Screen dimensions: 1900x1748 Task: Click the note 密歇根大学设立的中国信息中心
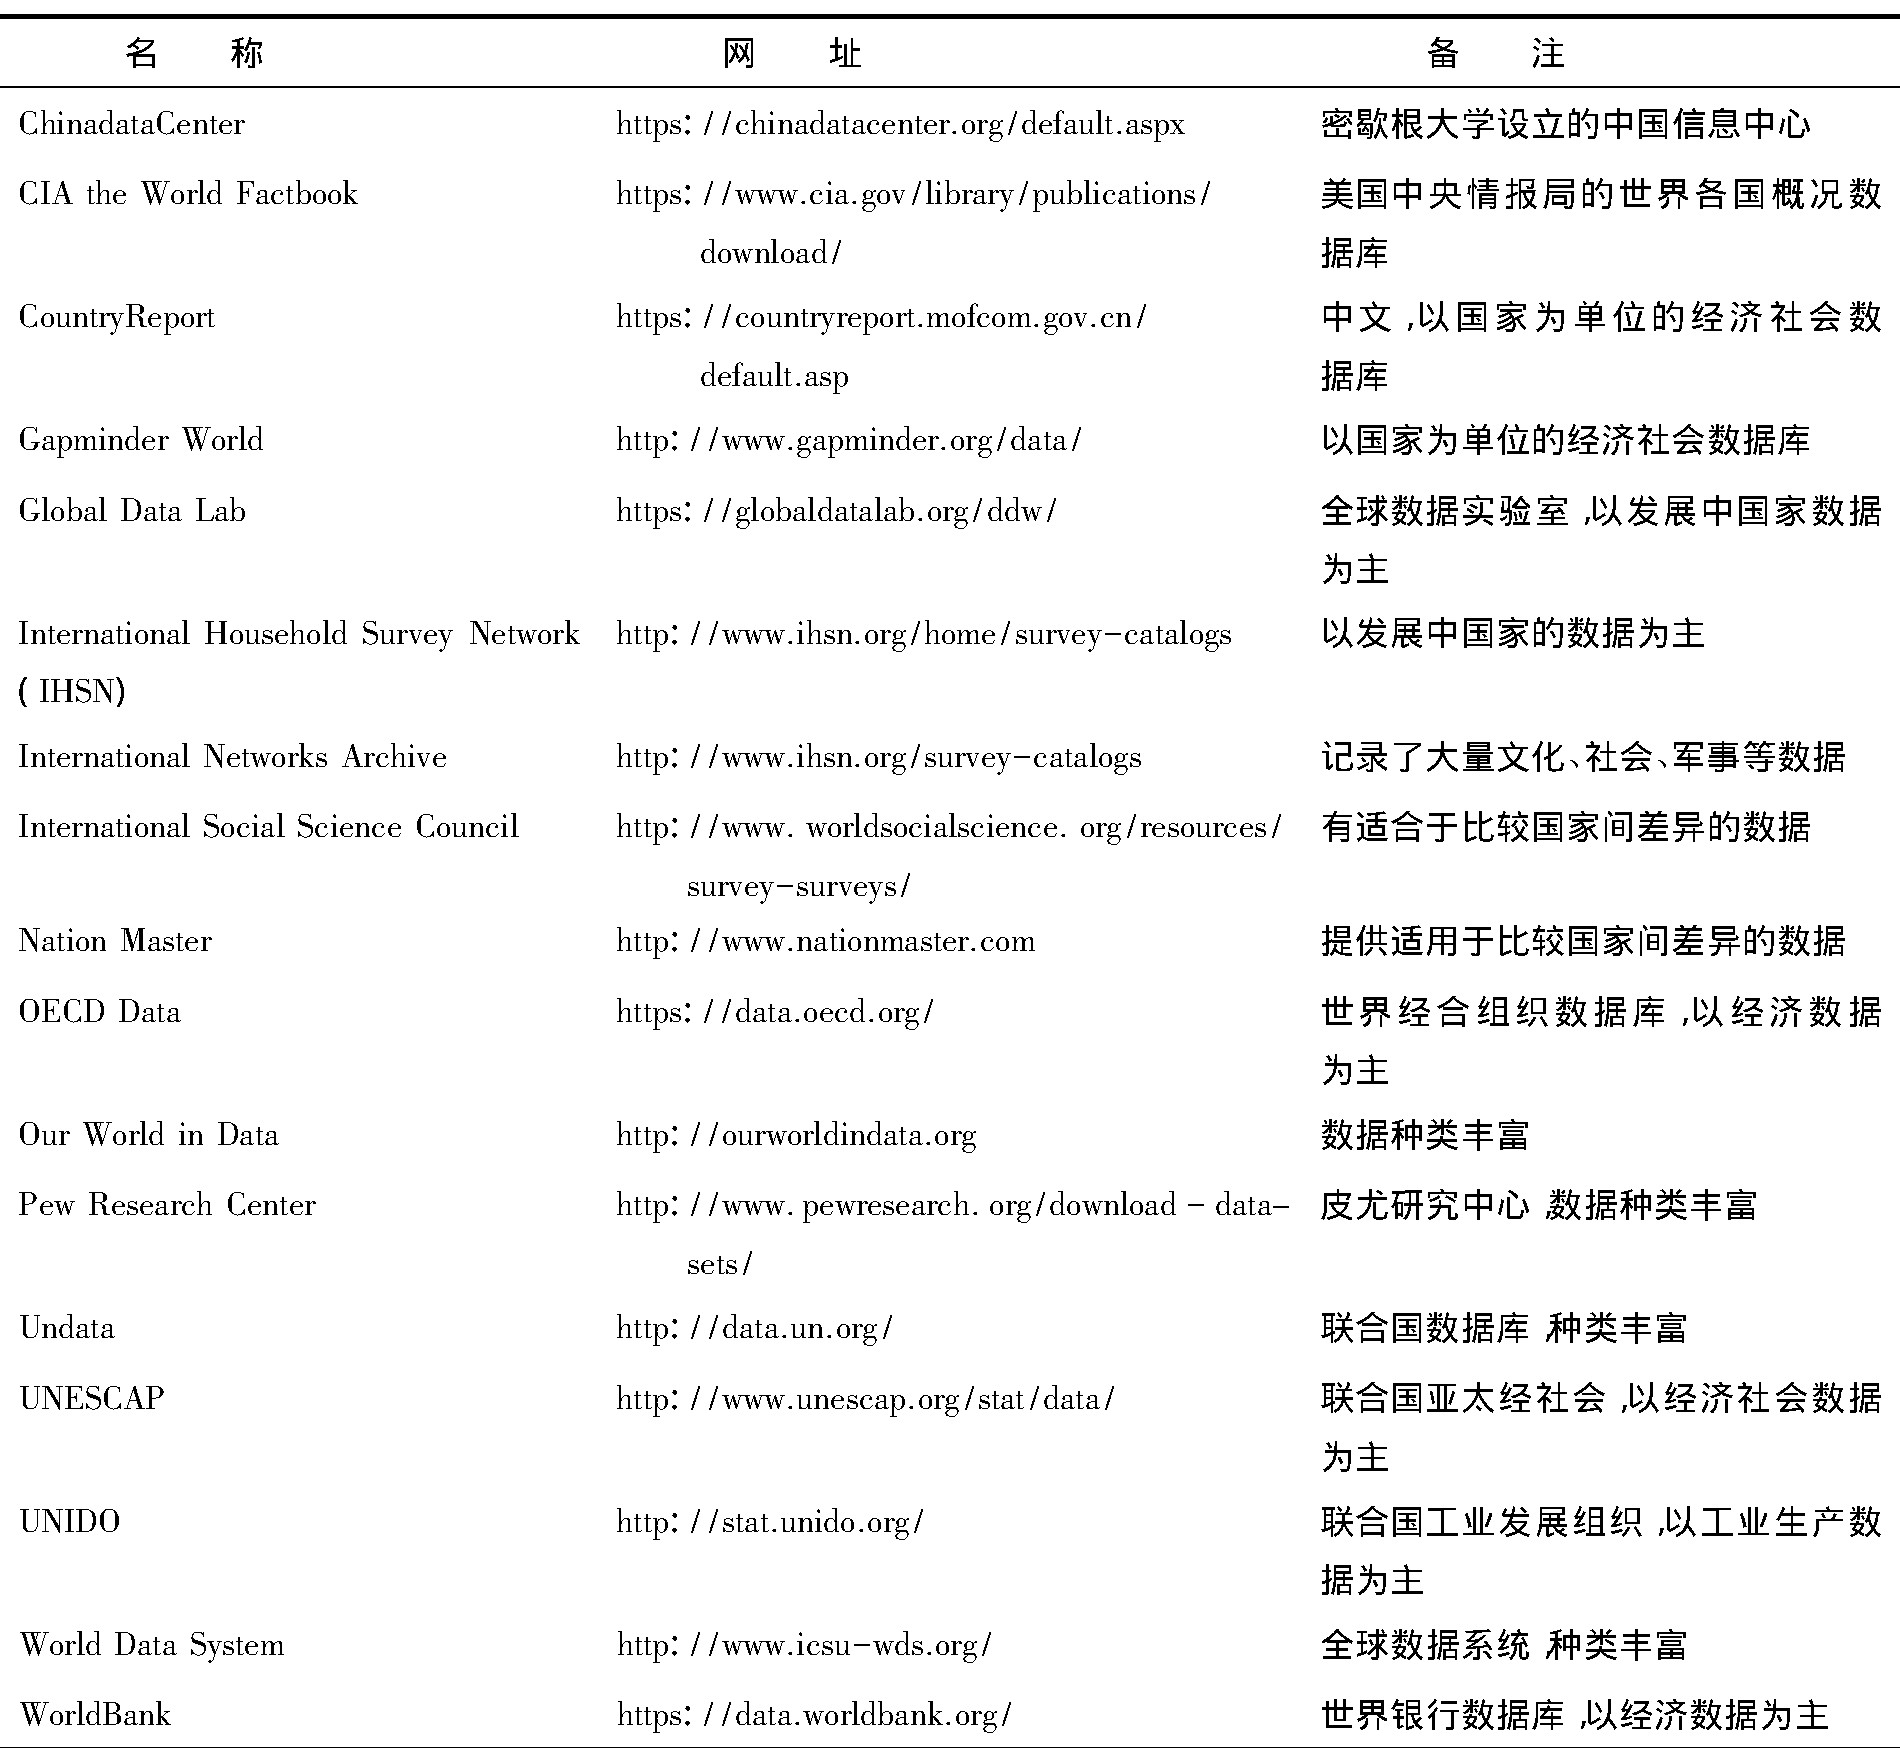[x=1565, y=125]
